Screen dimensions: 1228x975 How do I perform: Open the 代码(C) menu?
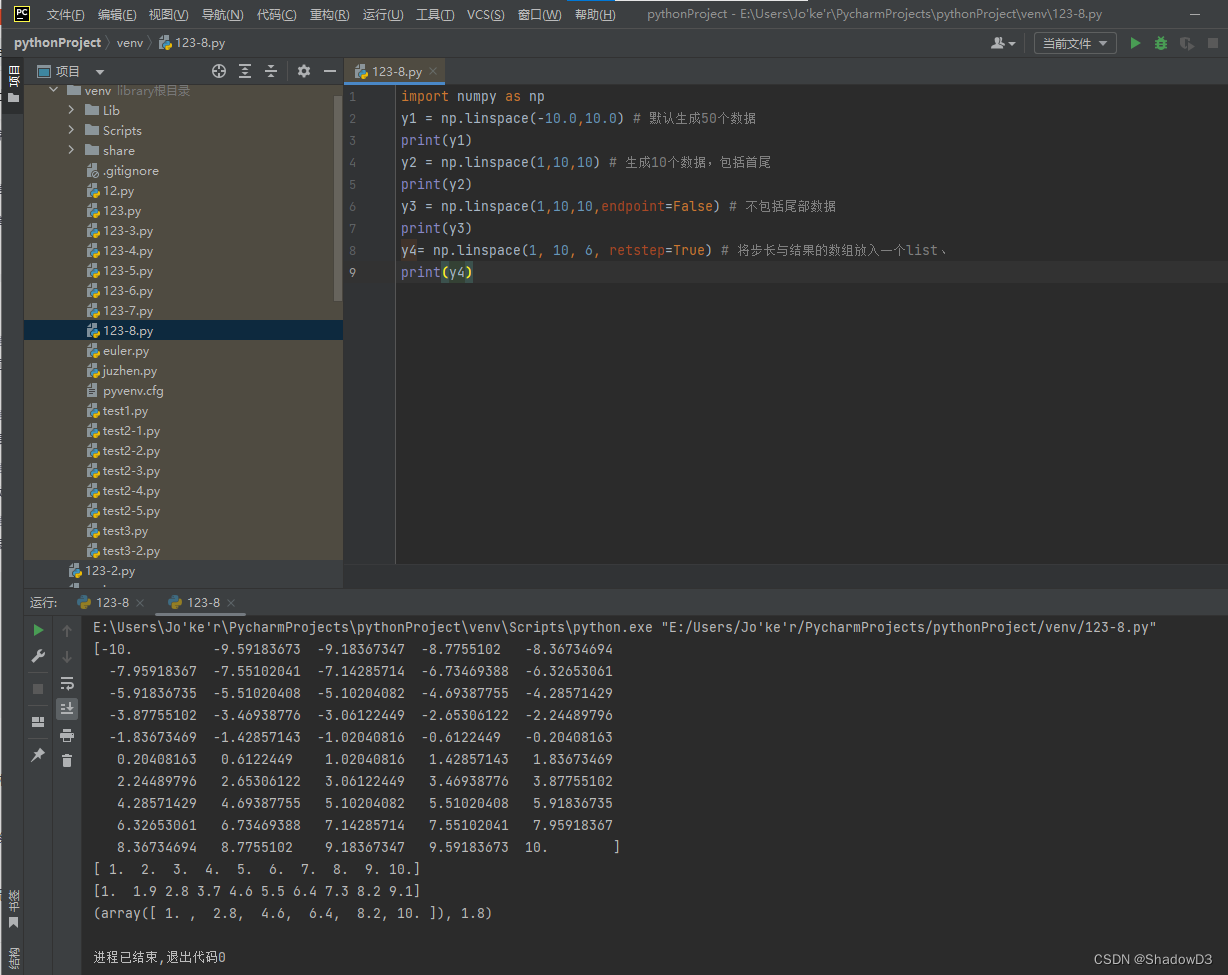[x=277, y=15]
